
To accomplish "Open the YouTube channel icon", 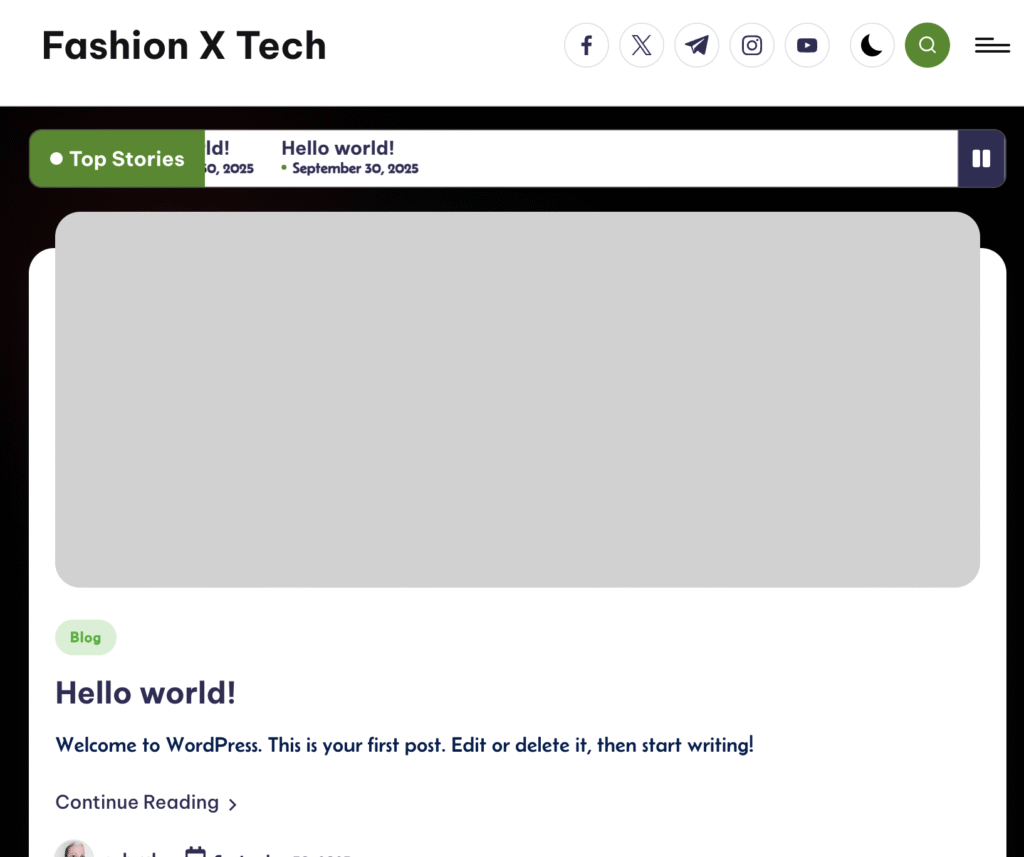I will point(807,45).
